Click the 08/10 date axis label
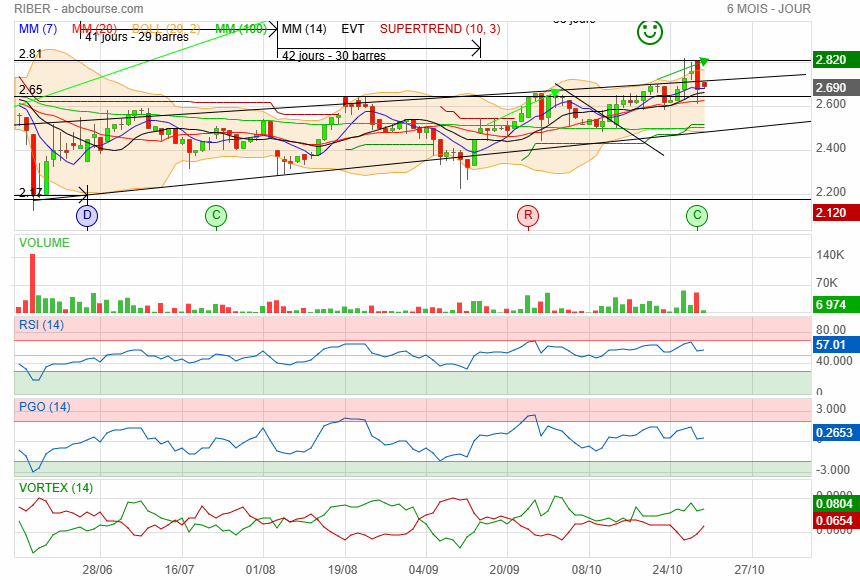The image size is (860, 580). (586, 570)
